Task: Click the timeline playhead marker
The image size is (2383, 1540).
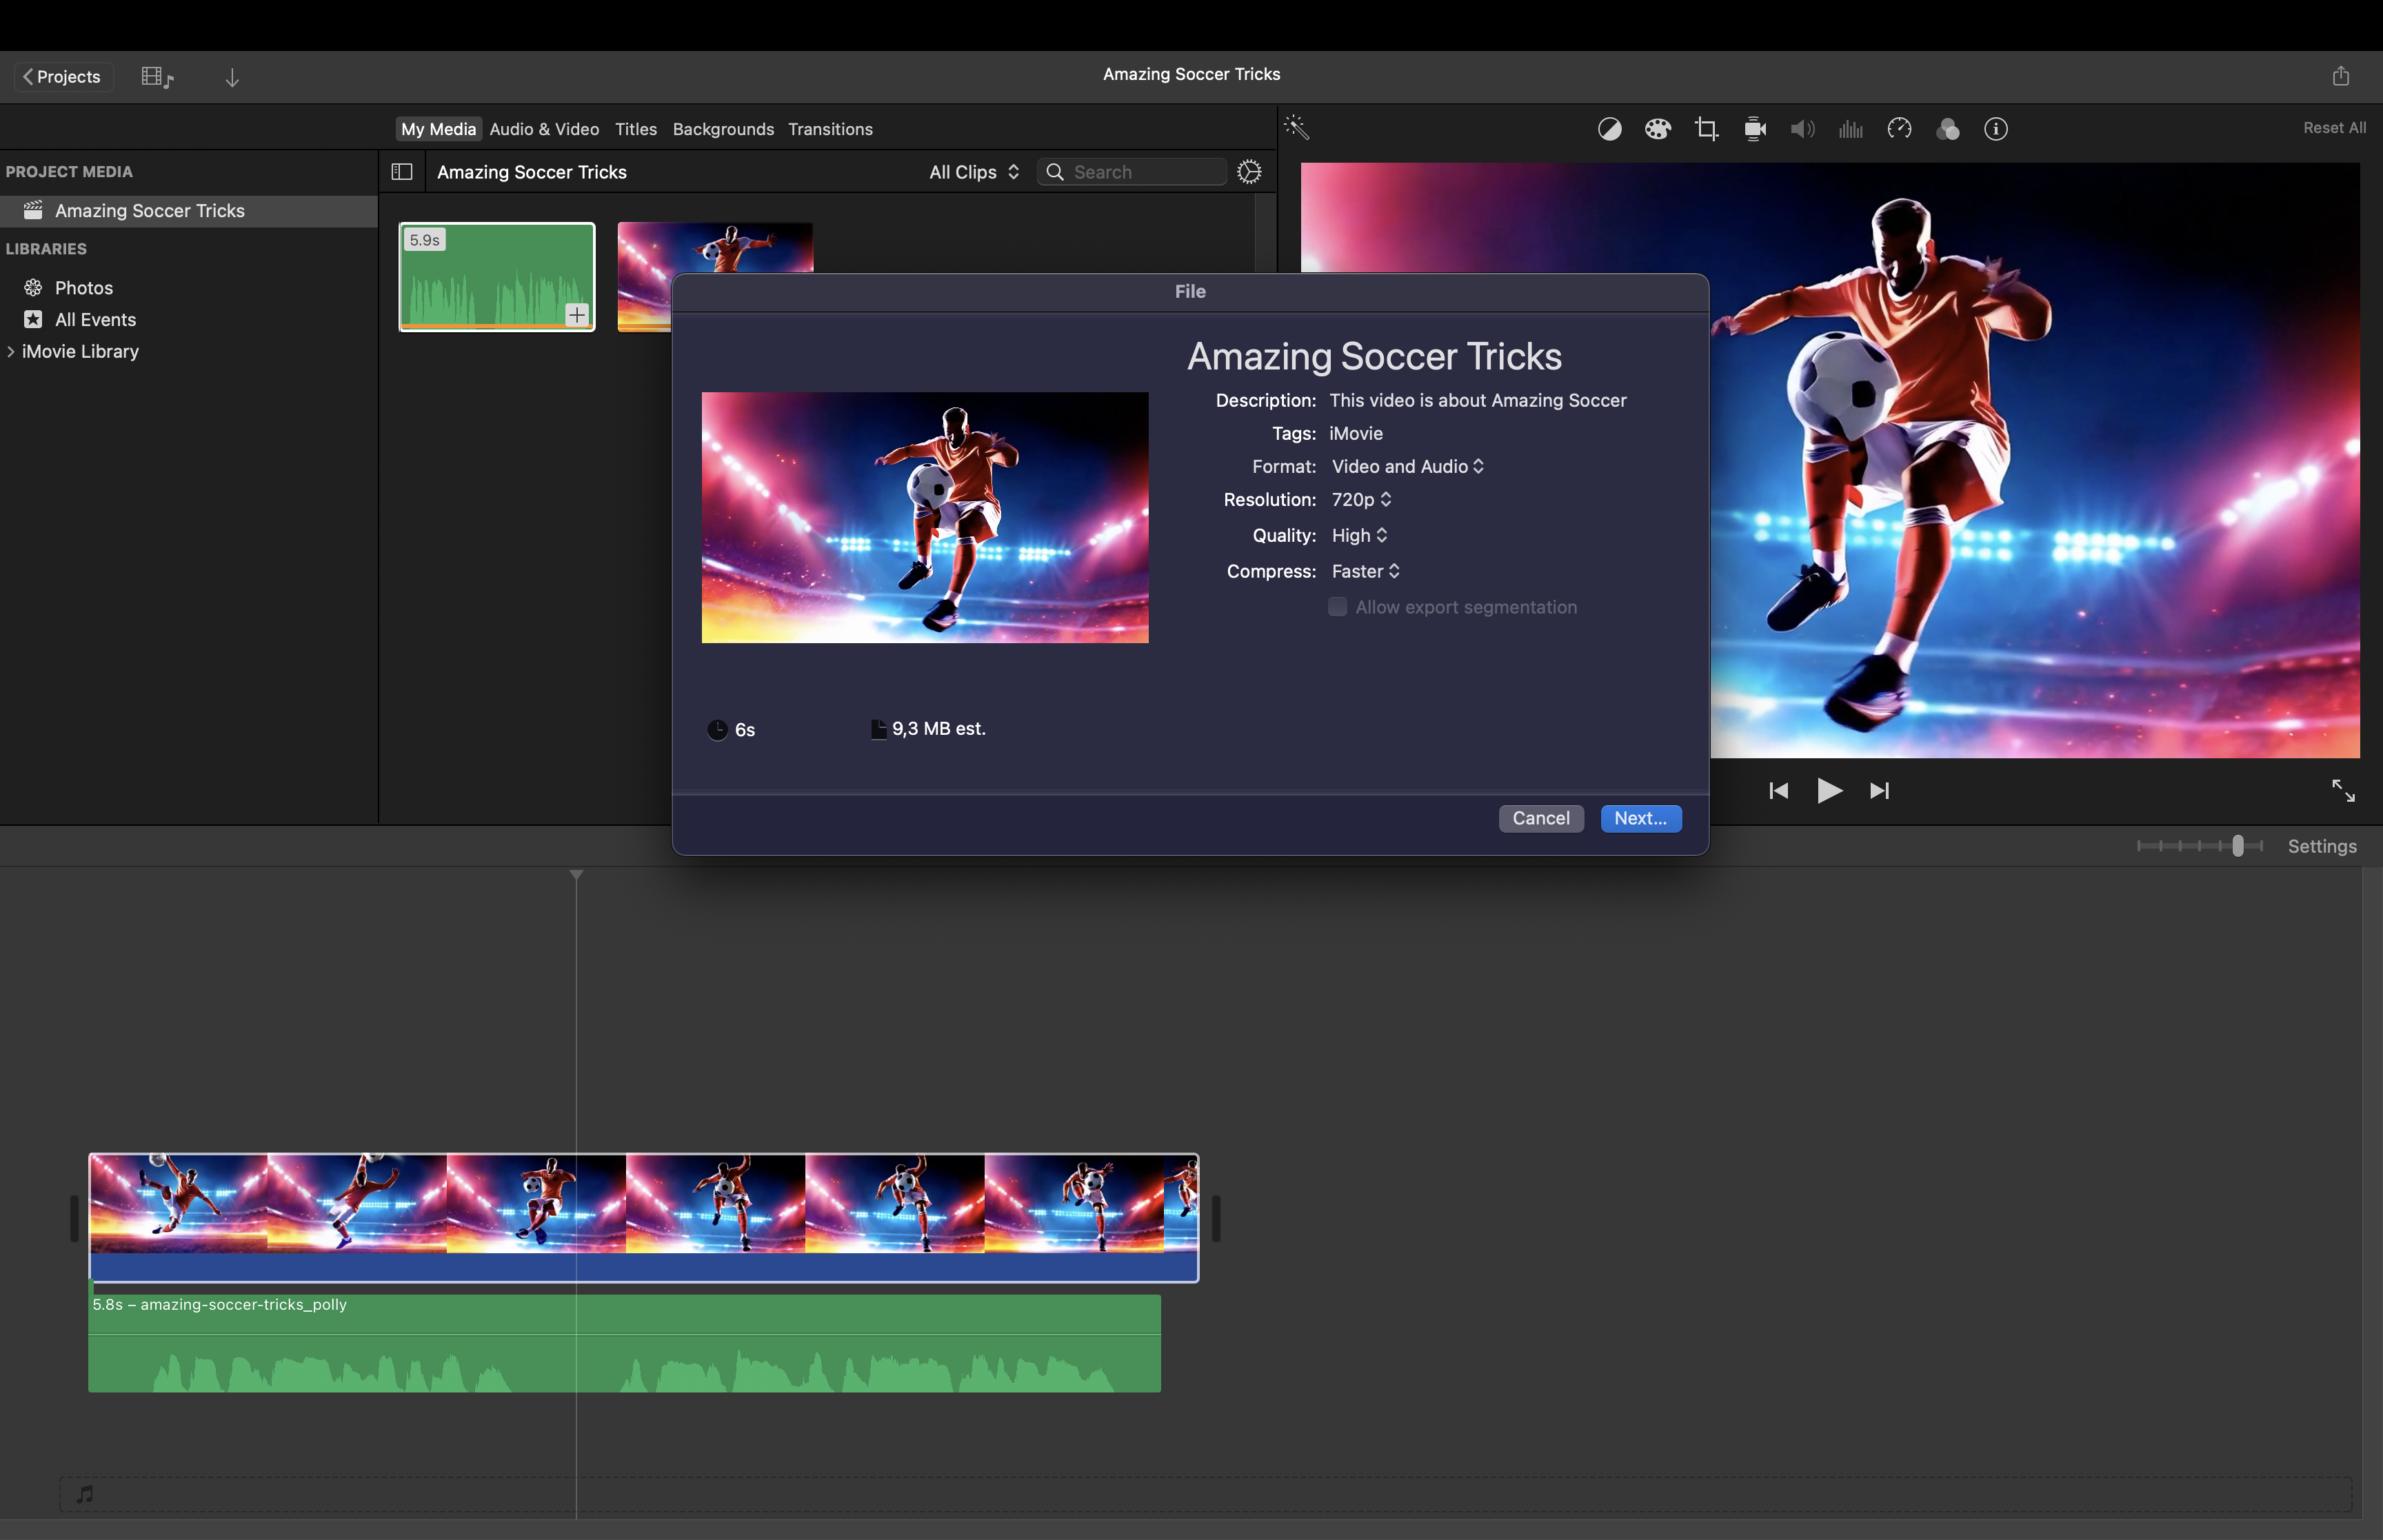Action: pos(576,875)
